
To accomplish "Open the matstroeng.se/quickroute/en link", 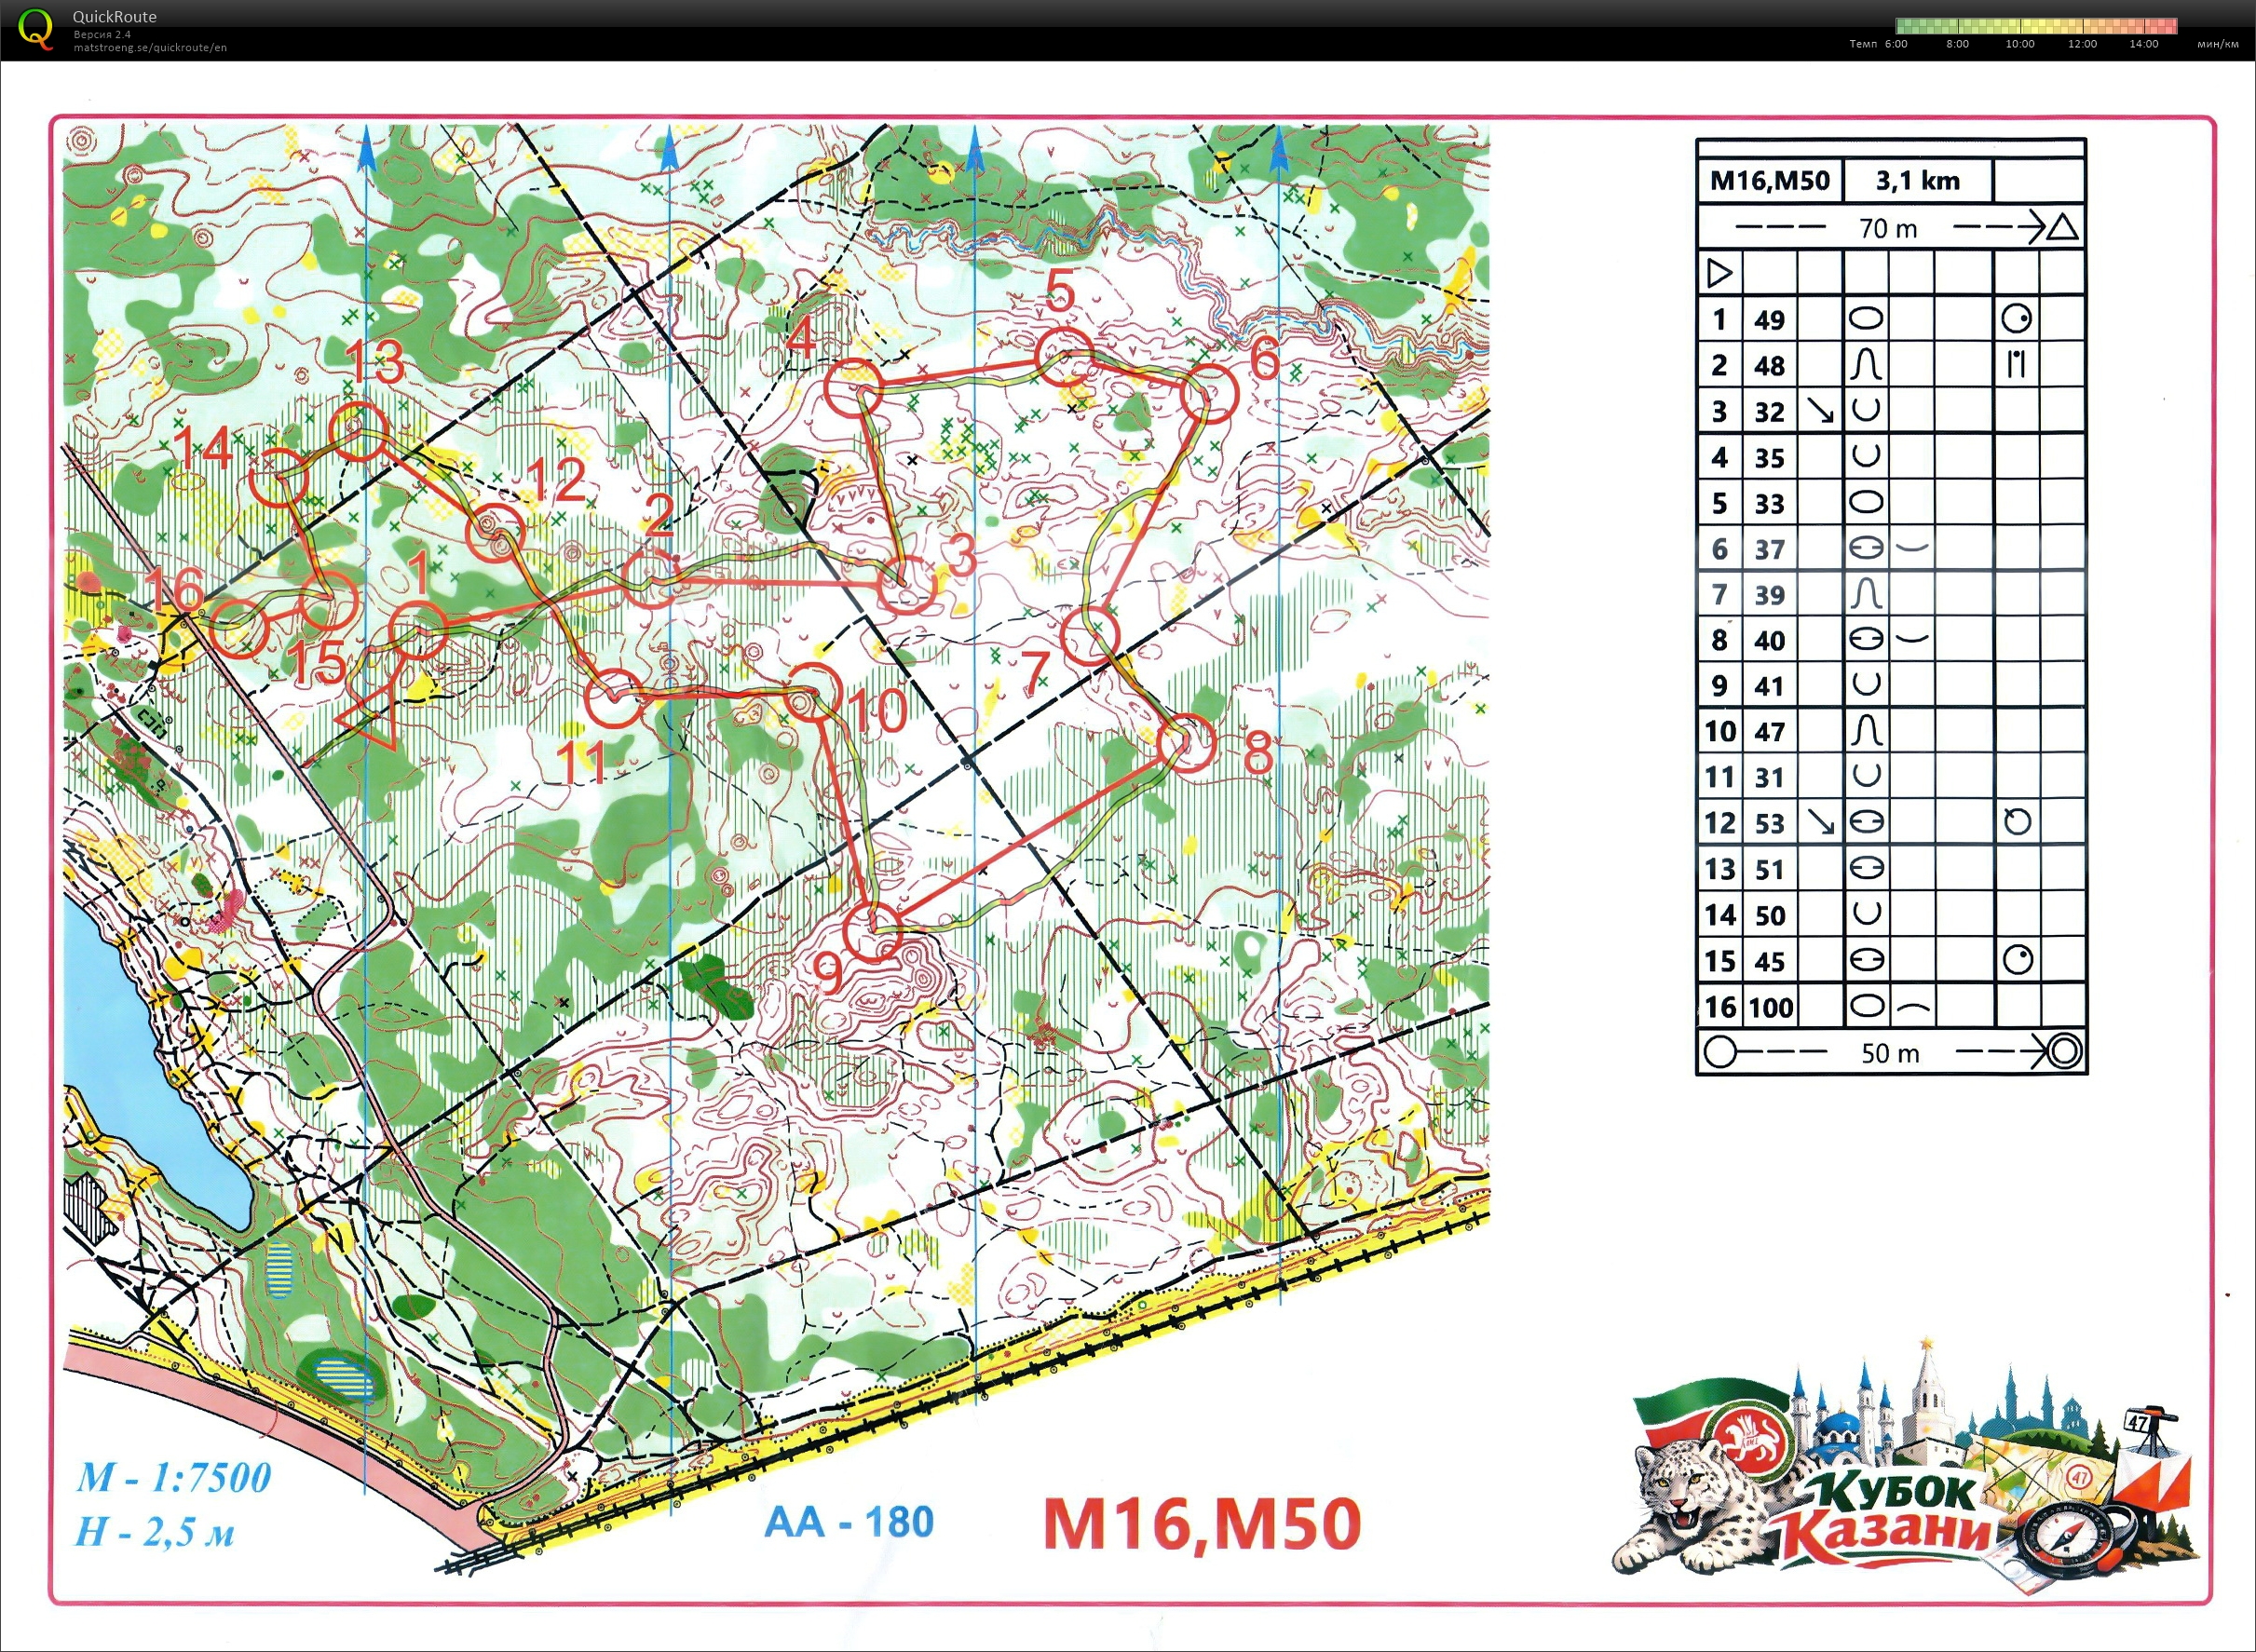I will click(149, 48).
